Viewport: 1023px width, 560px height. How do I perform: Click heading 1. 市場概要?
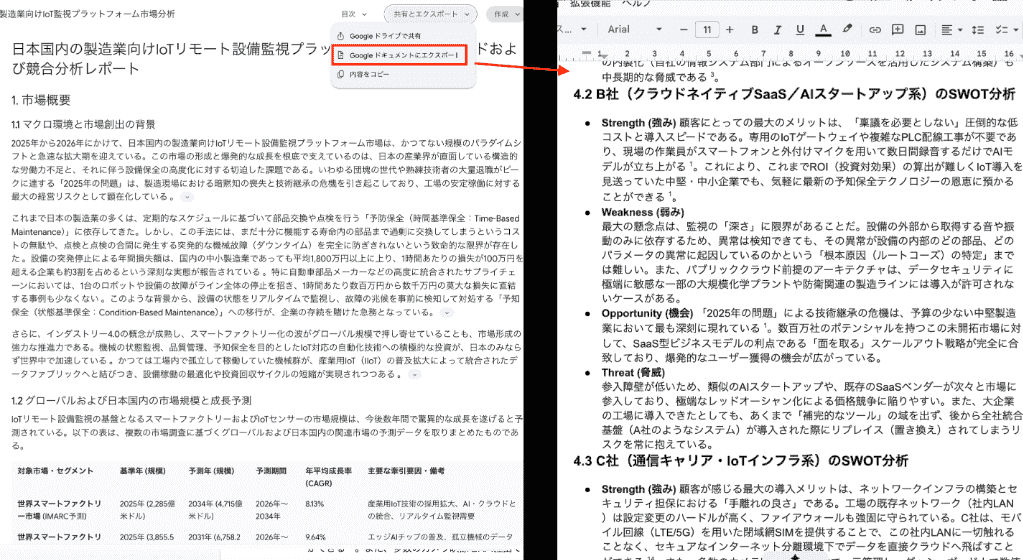point(40,100)
